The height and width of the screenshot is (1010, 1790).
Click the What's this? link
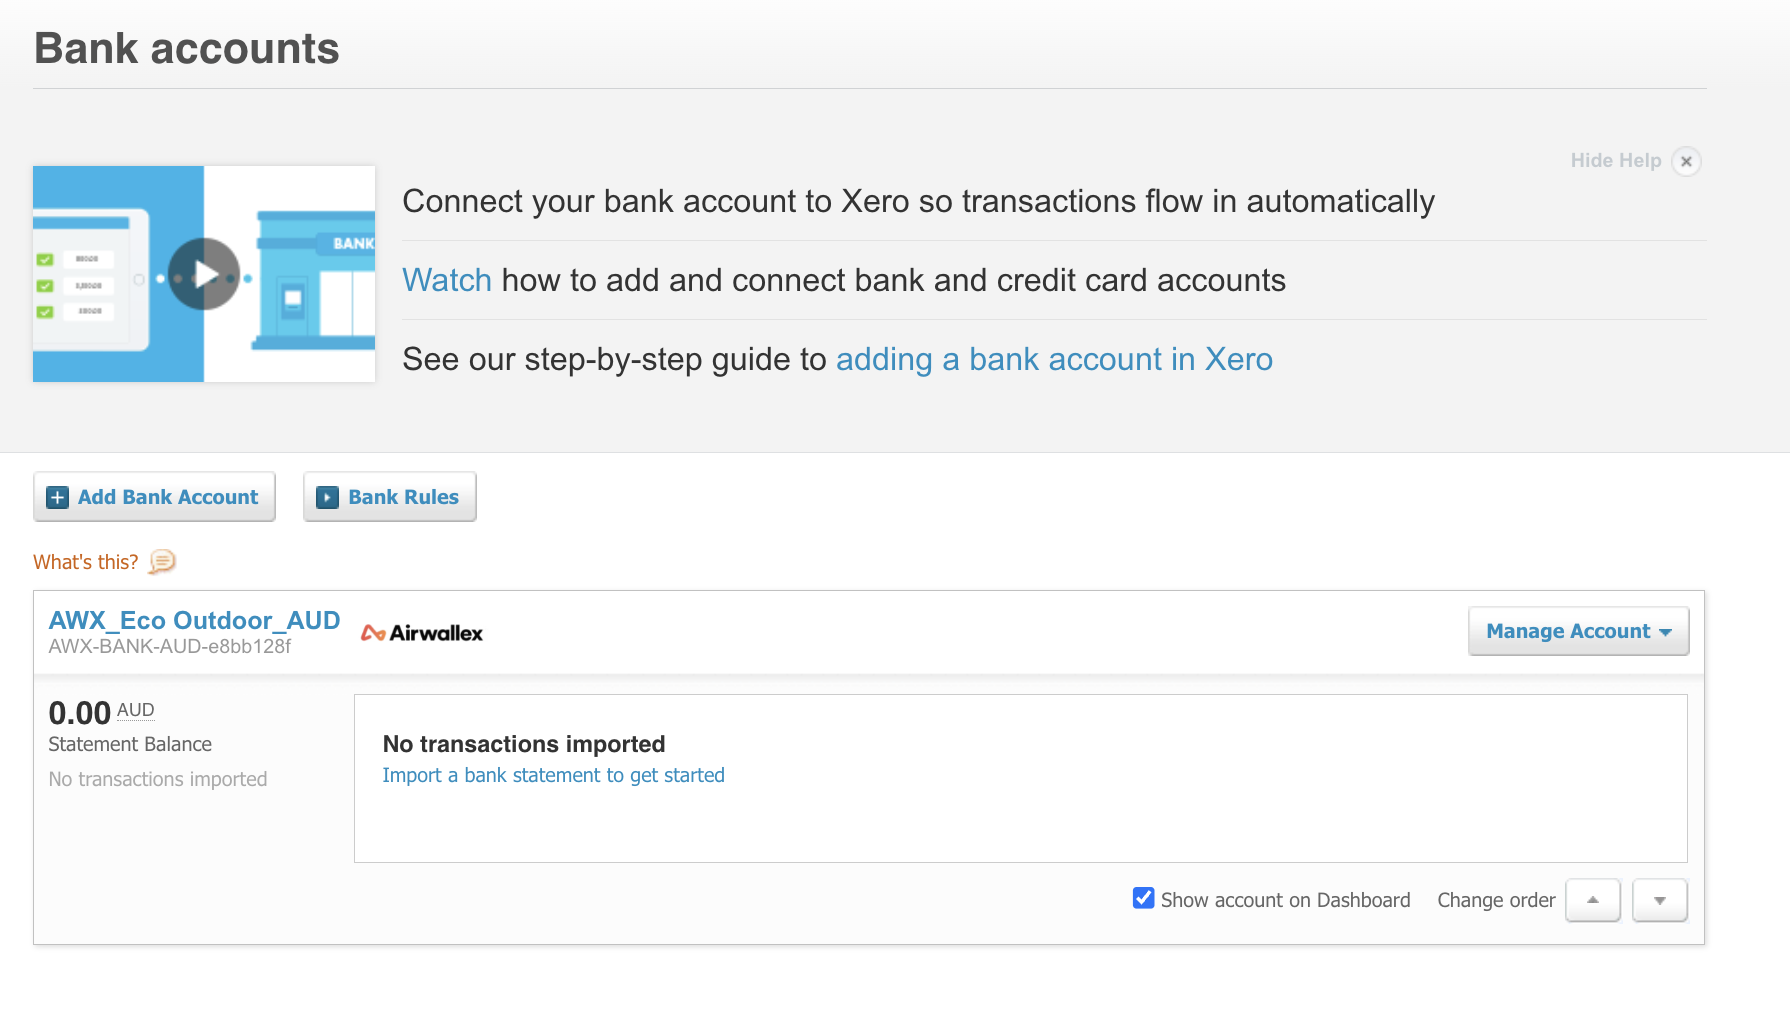(86, 562)
